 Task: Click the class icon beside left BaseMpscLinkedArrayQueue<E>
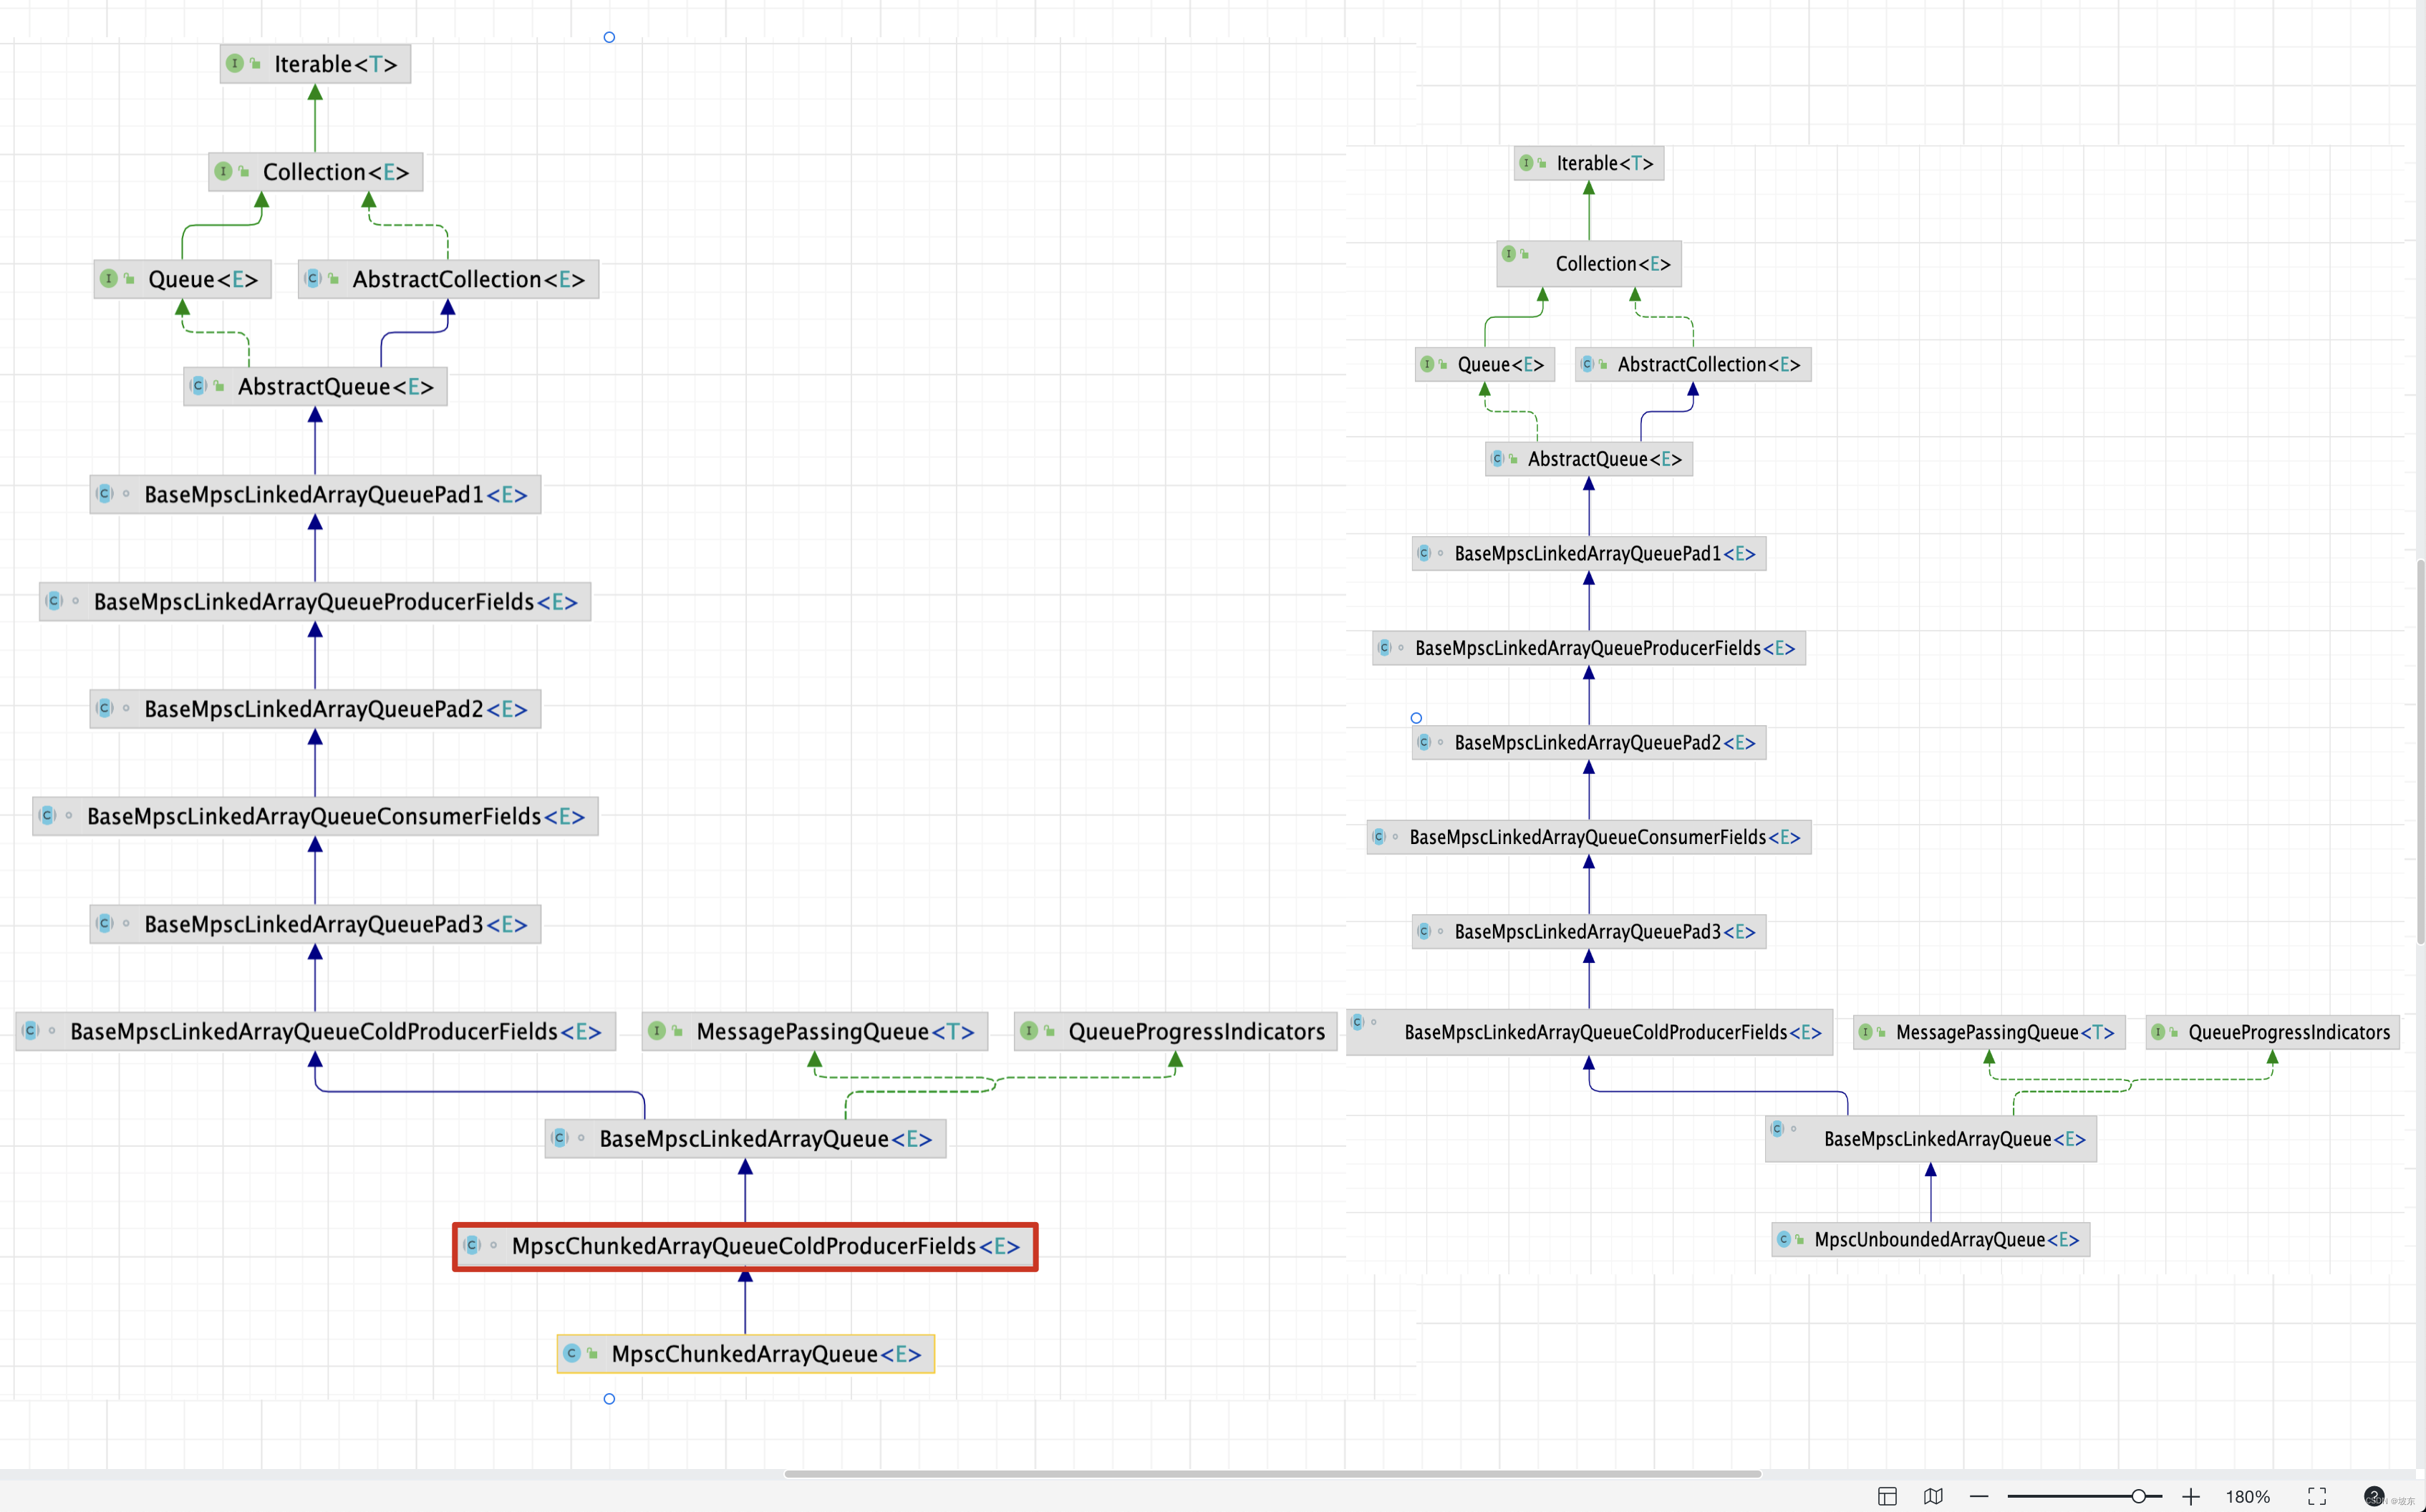point(560,1137)
